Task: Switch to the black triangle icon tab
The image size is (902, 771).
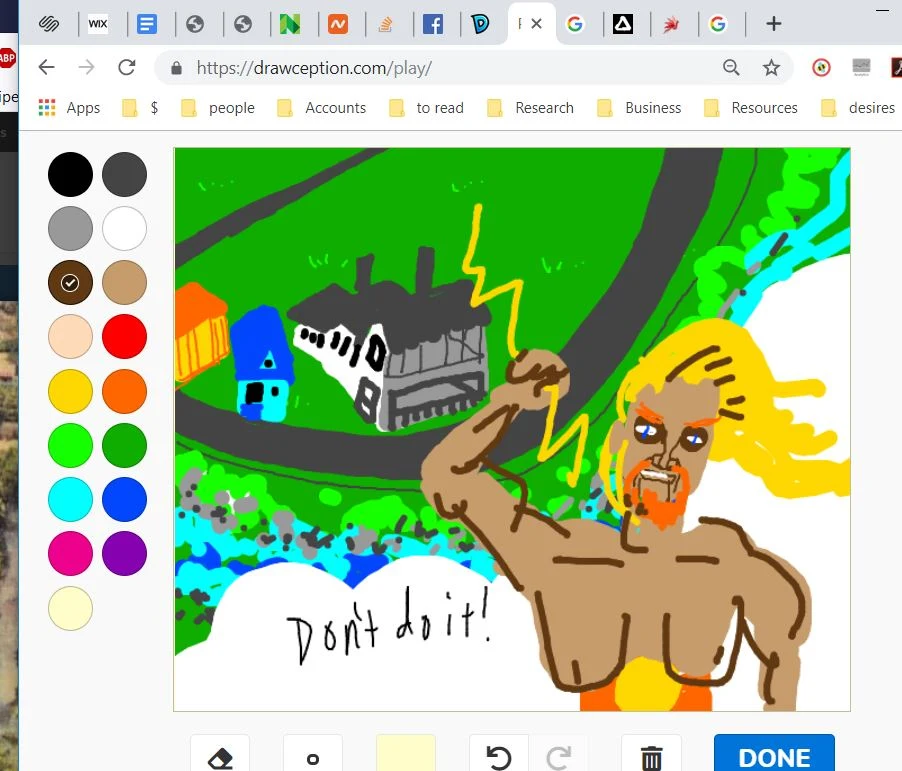Action: tap(622, 24)
